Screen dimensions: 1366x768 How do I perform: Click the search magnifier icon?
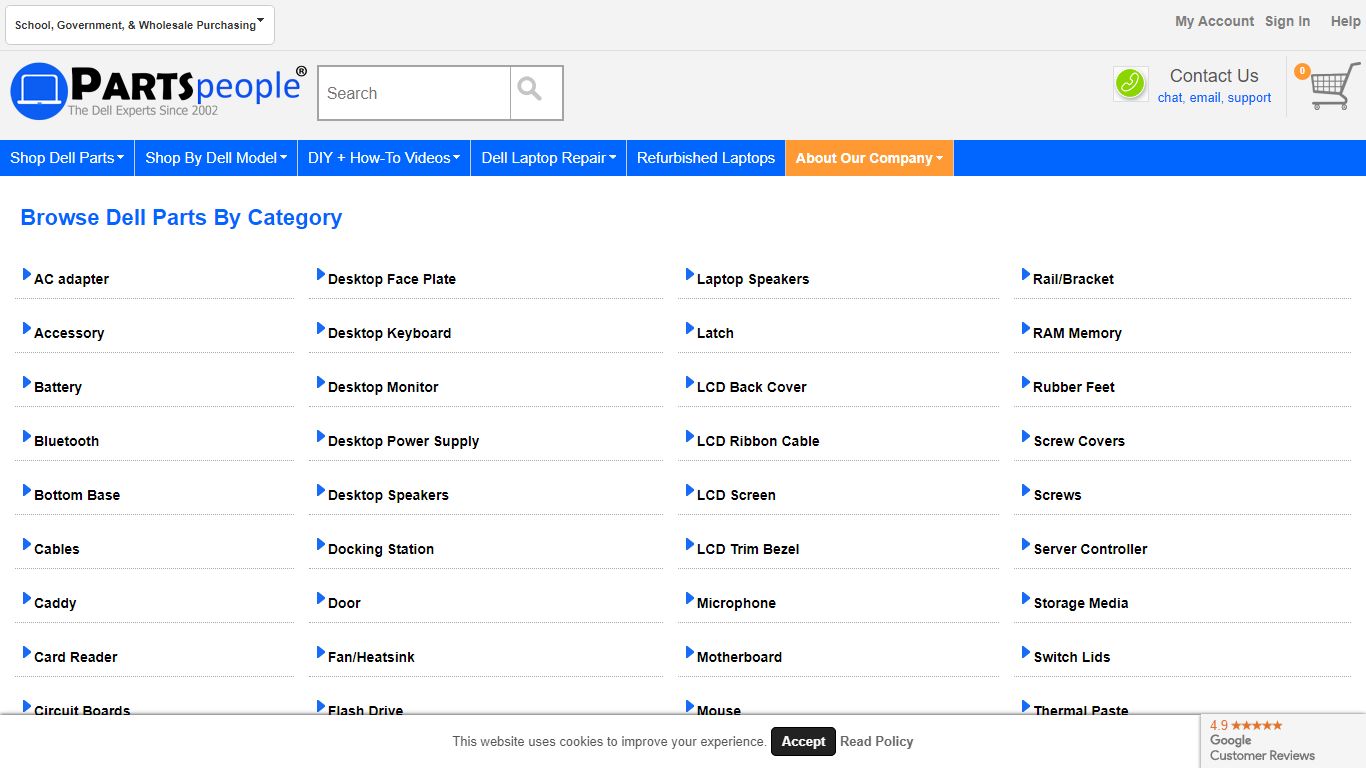[x=530, y=90]
